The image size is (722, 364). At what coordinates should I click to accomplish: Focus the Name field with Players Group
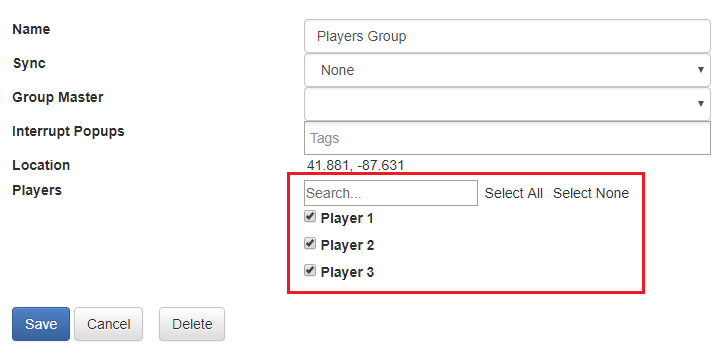pyautogui.click(x=507, y=36)
